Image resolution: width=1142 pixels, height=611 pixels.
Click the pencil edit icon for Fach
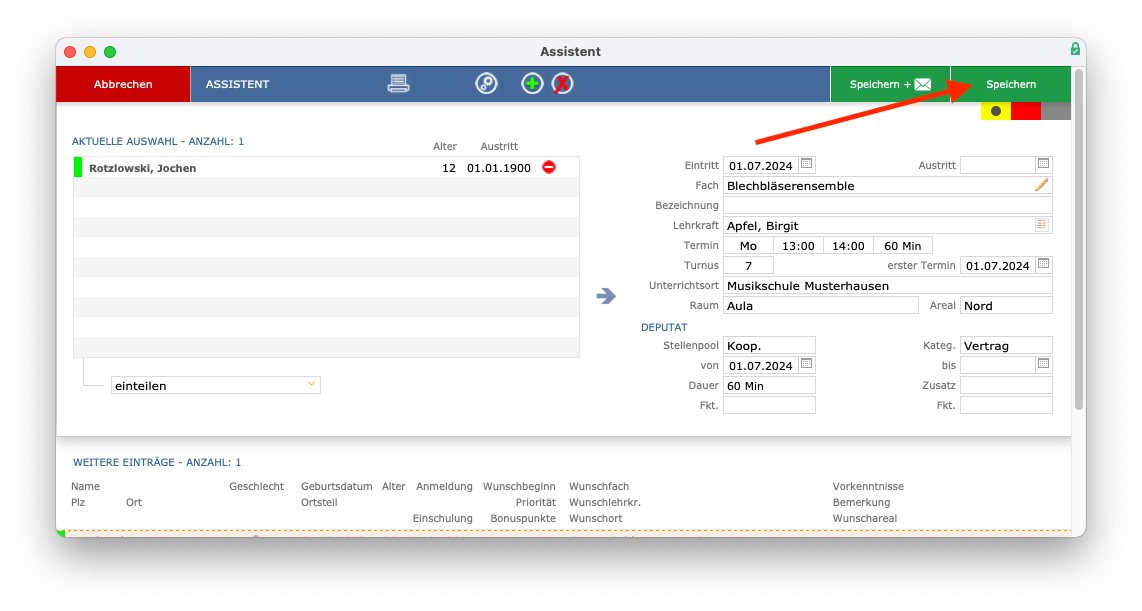point(1041,185)
